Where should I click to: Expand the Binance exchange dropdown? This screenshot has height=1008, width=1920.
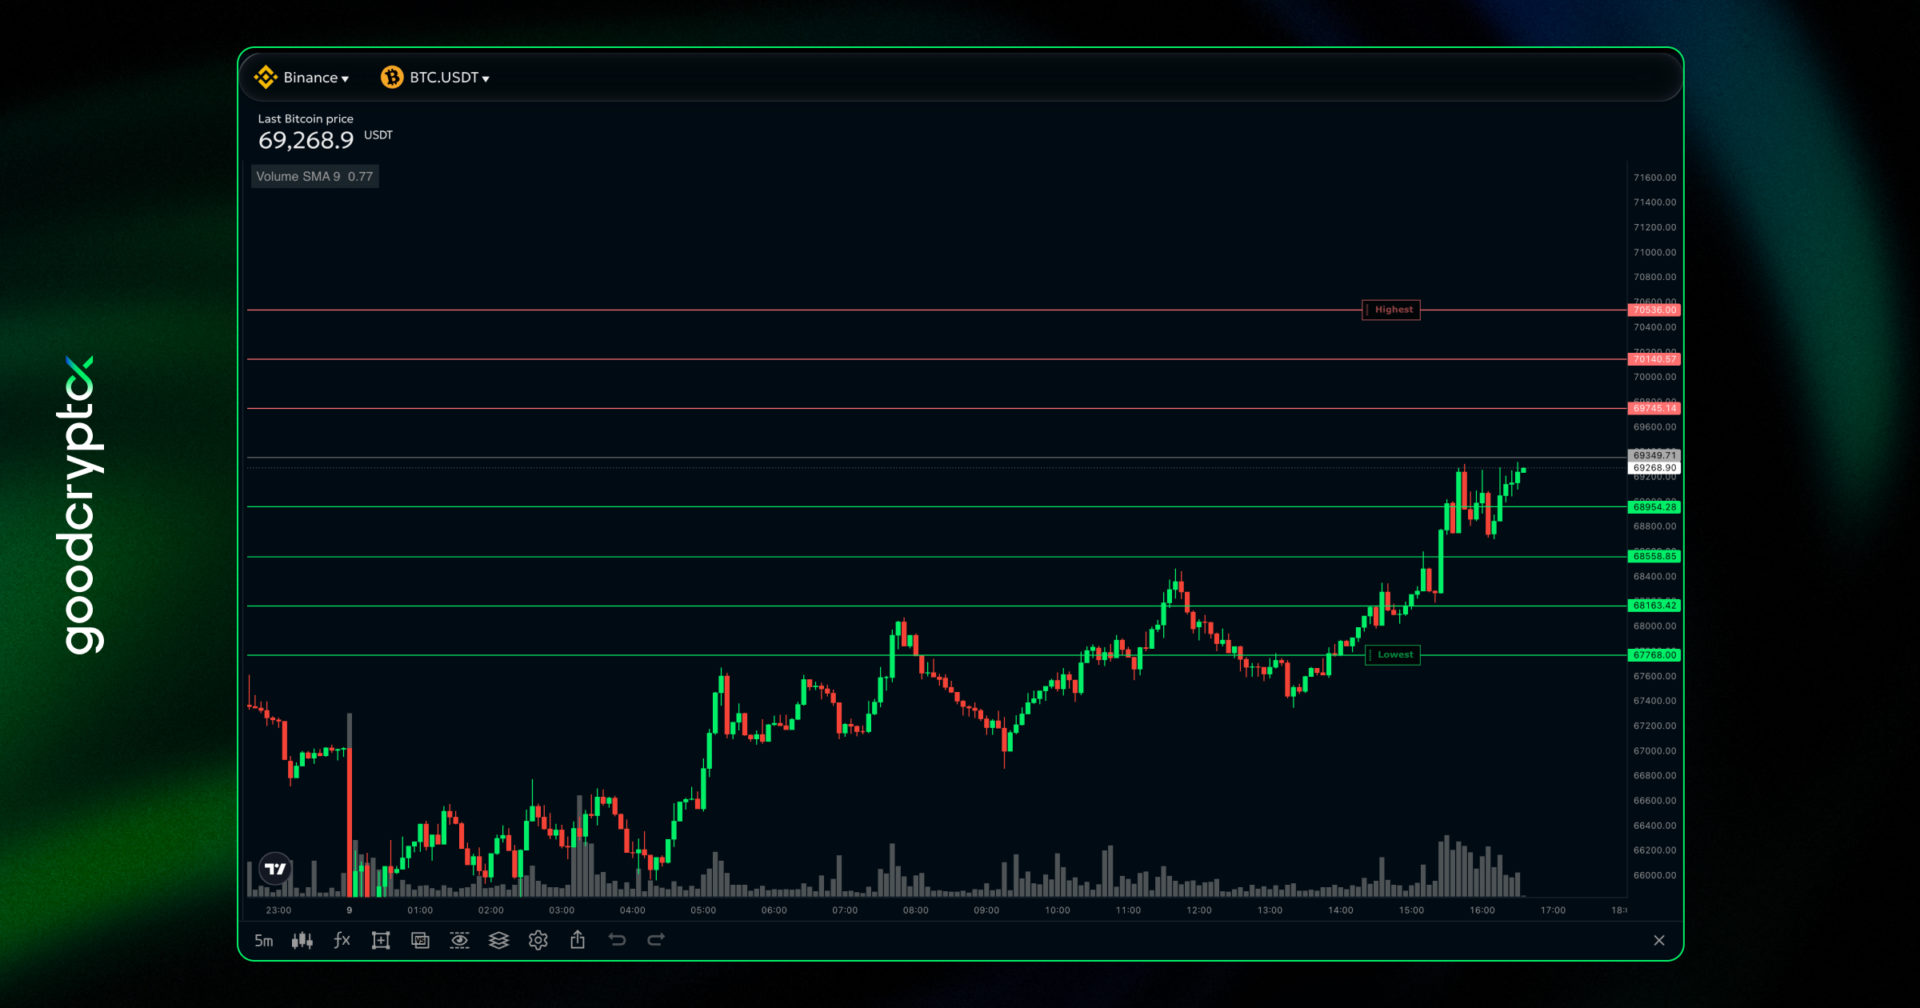(x=302, y=78)
